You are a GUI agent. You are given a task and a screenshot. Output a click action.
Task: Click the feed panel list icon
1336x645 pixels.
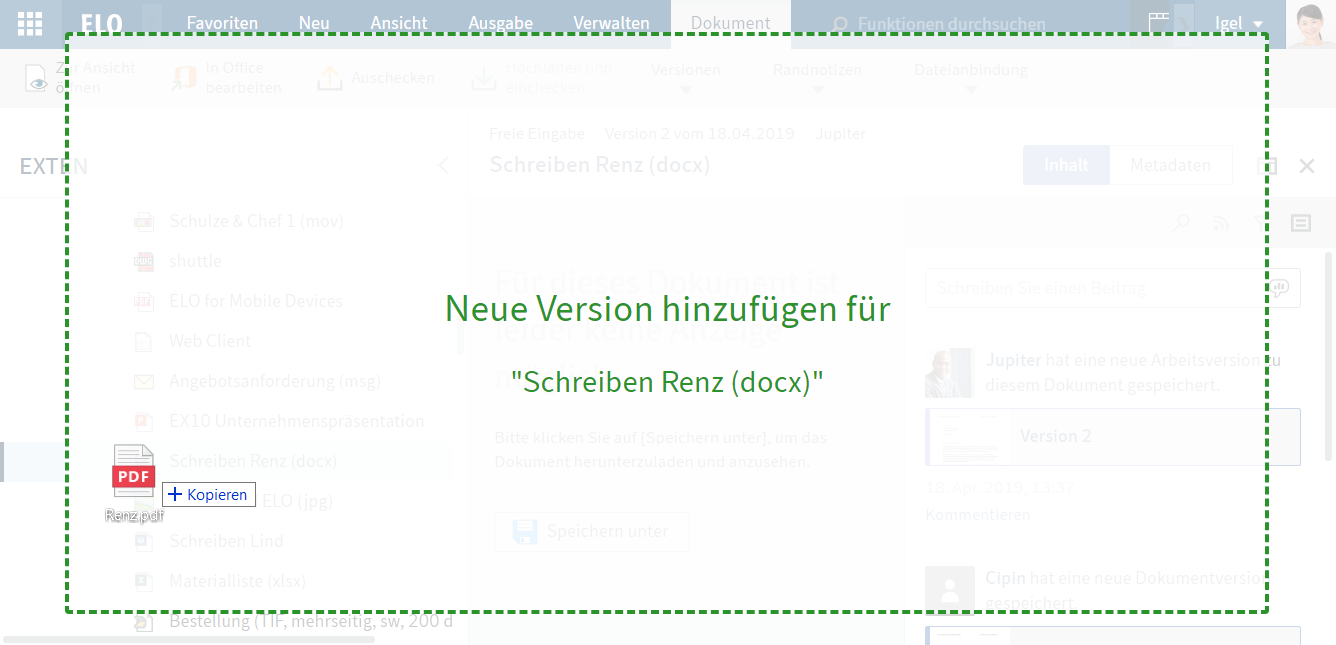(1300, 223)
